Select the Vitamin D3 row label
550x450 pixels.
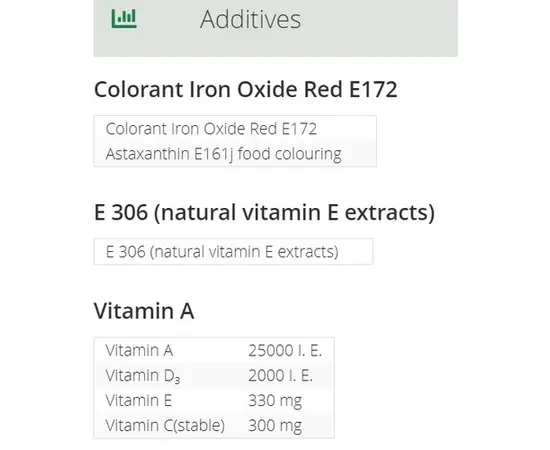pos(143,376)
